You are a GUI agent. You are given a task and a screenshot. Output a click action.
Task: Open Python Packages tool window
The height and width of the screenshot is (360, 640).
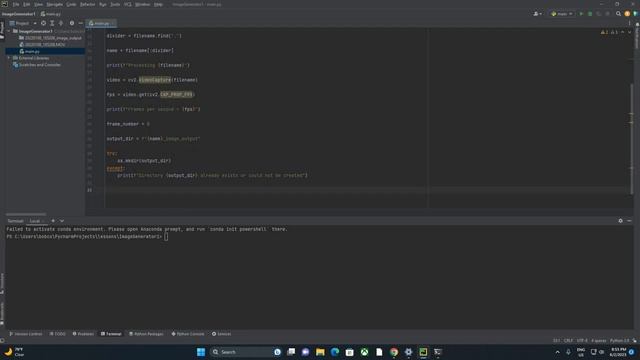point(146,334)
